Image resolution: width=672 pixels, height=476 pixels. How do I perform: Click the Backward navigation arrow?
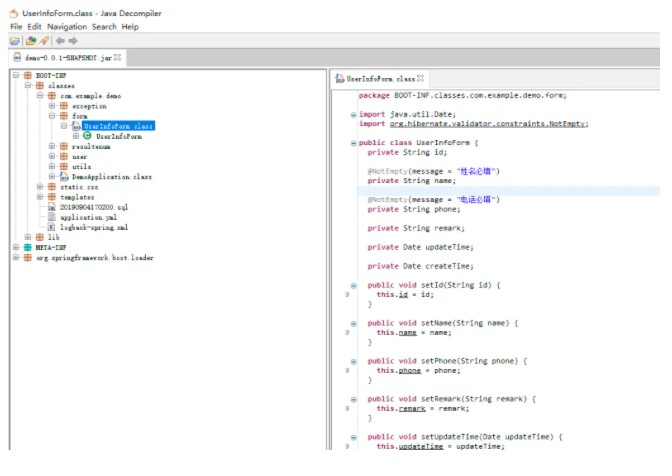61,41
